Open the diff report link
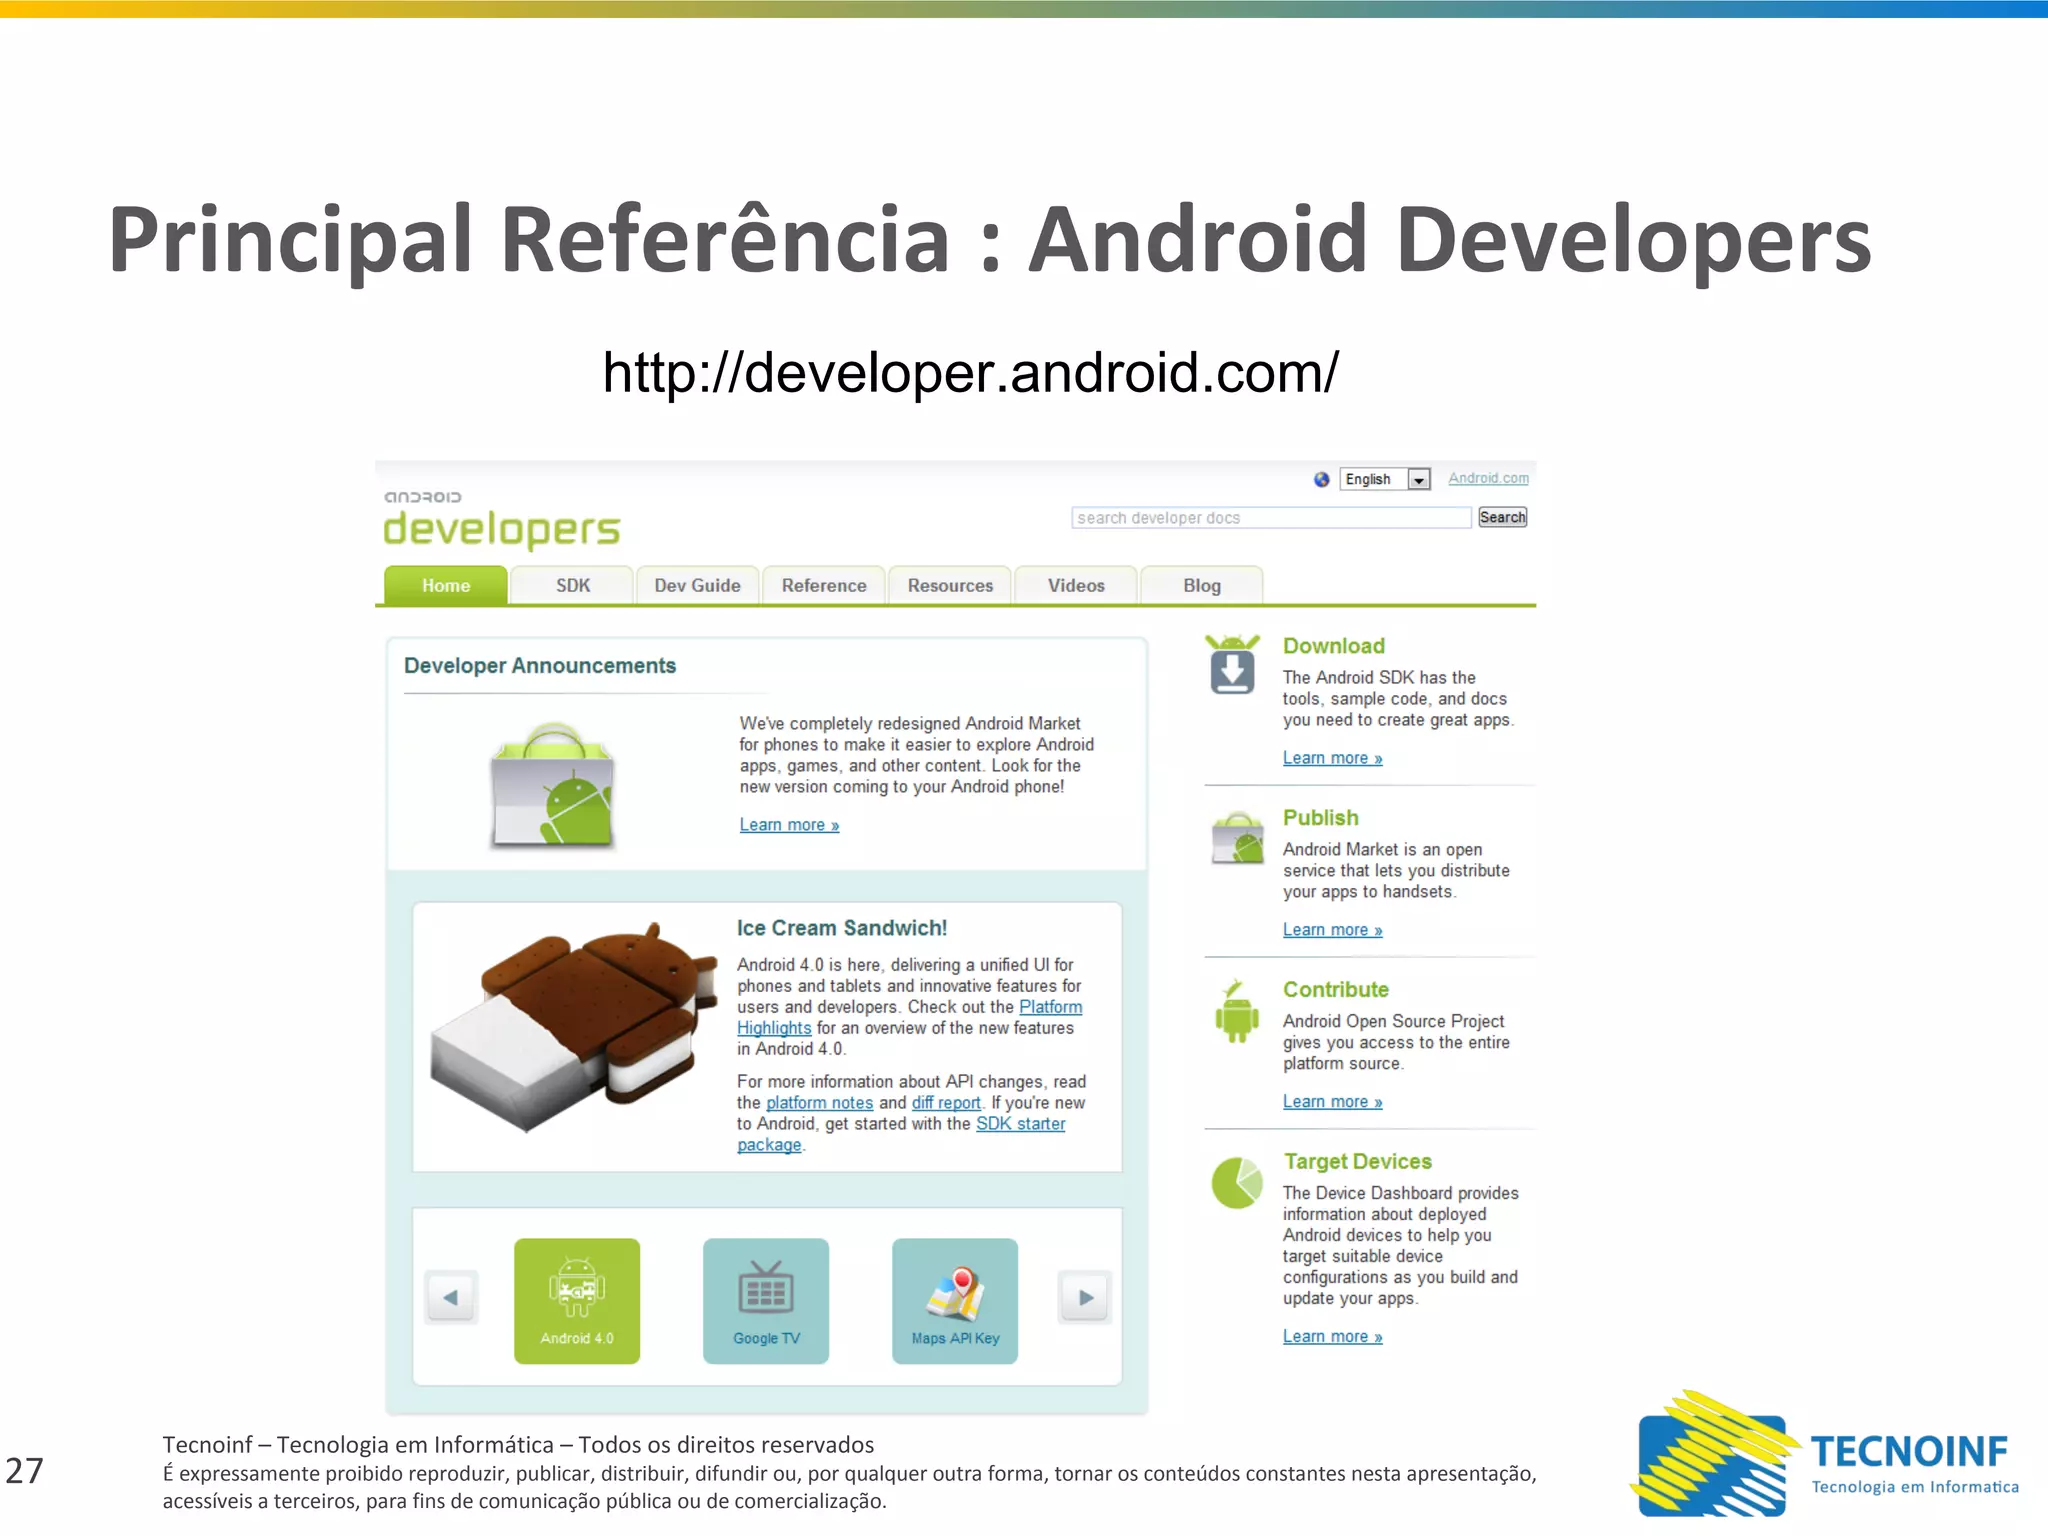Image resolution: width=2048 pixels, height=1536 pixels. 946,1102
